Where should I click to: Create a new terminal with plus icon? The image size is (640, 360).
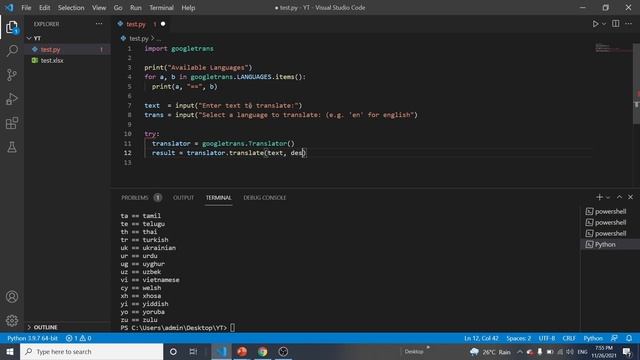(599, 197)
